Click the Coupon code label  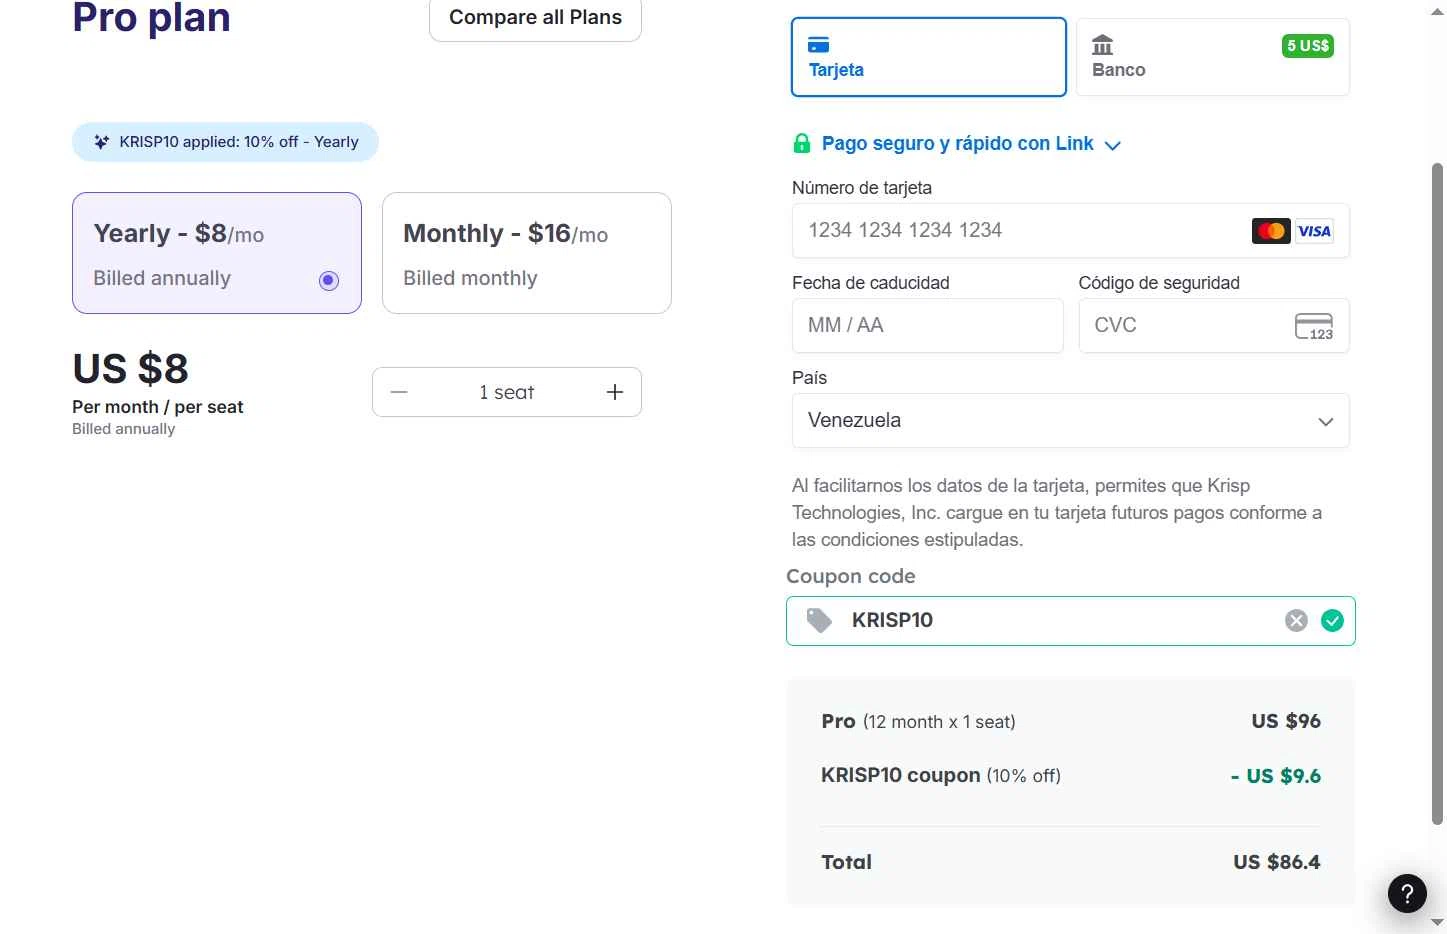tap(851, 577)
